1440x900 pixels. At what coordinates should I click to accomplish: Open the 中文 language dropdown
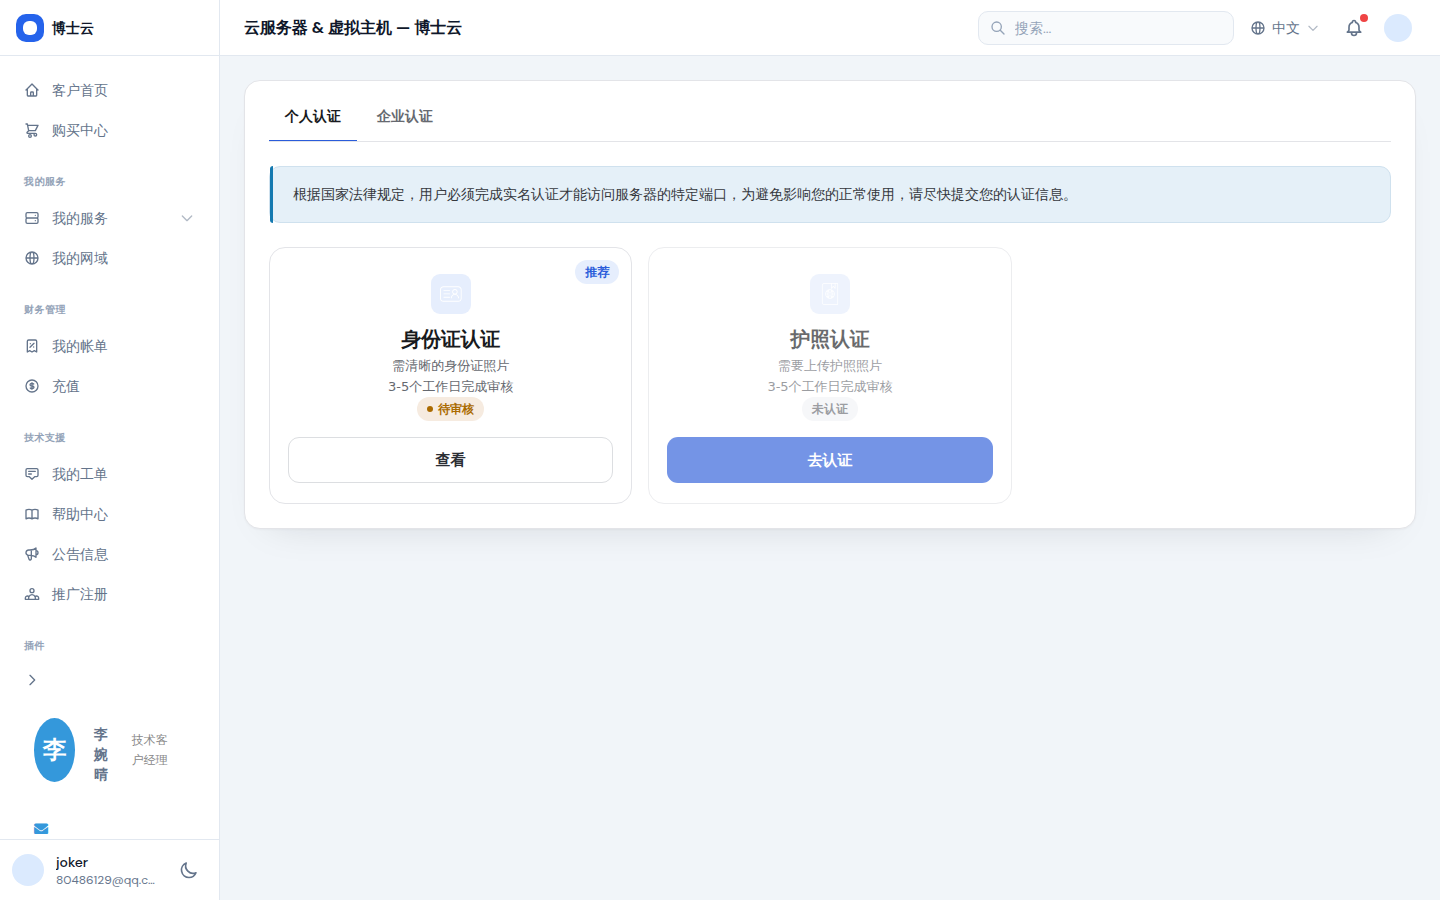1285,28
